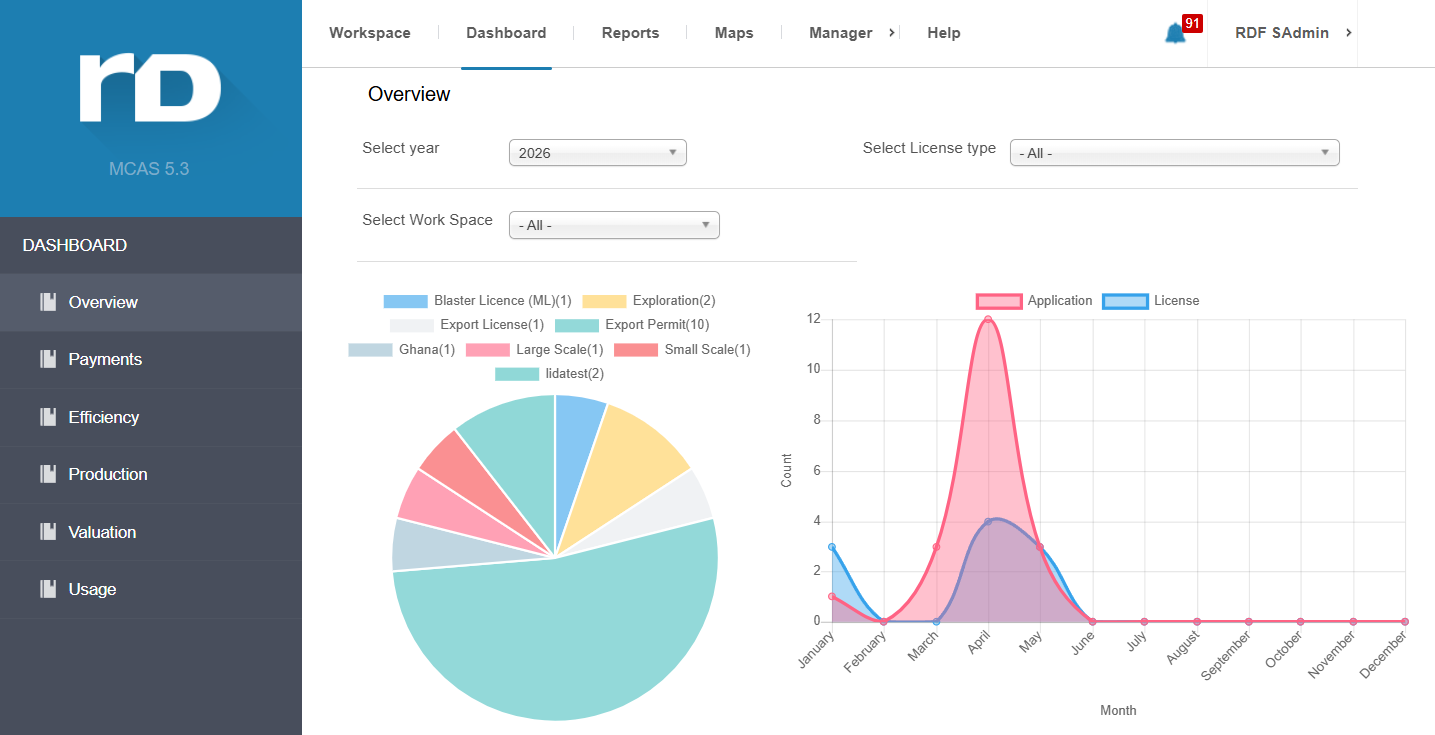Open RDF SAdmin account menu
Image resolution: width=1435 pixels, height=735 pixels.
1282,33
